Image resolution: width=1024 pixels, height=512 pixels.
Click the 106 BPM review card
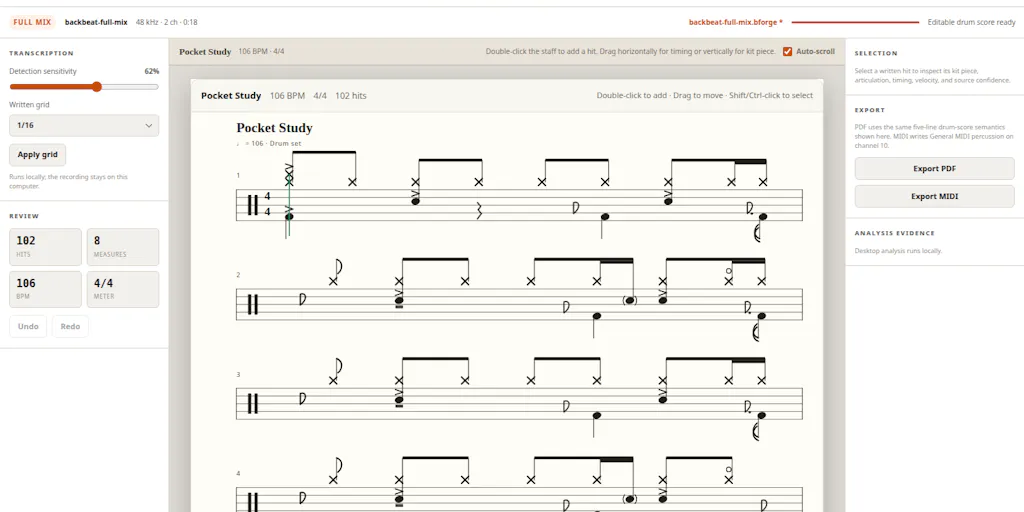[x=45, y=289]
